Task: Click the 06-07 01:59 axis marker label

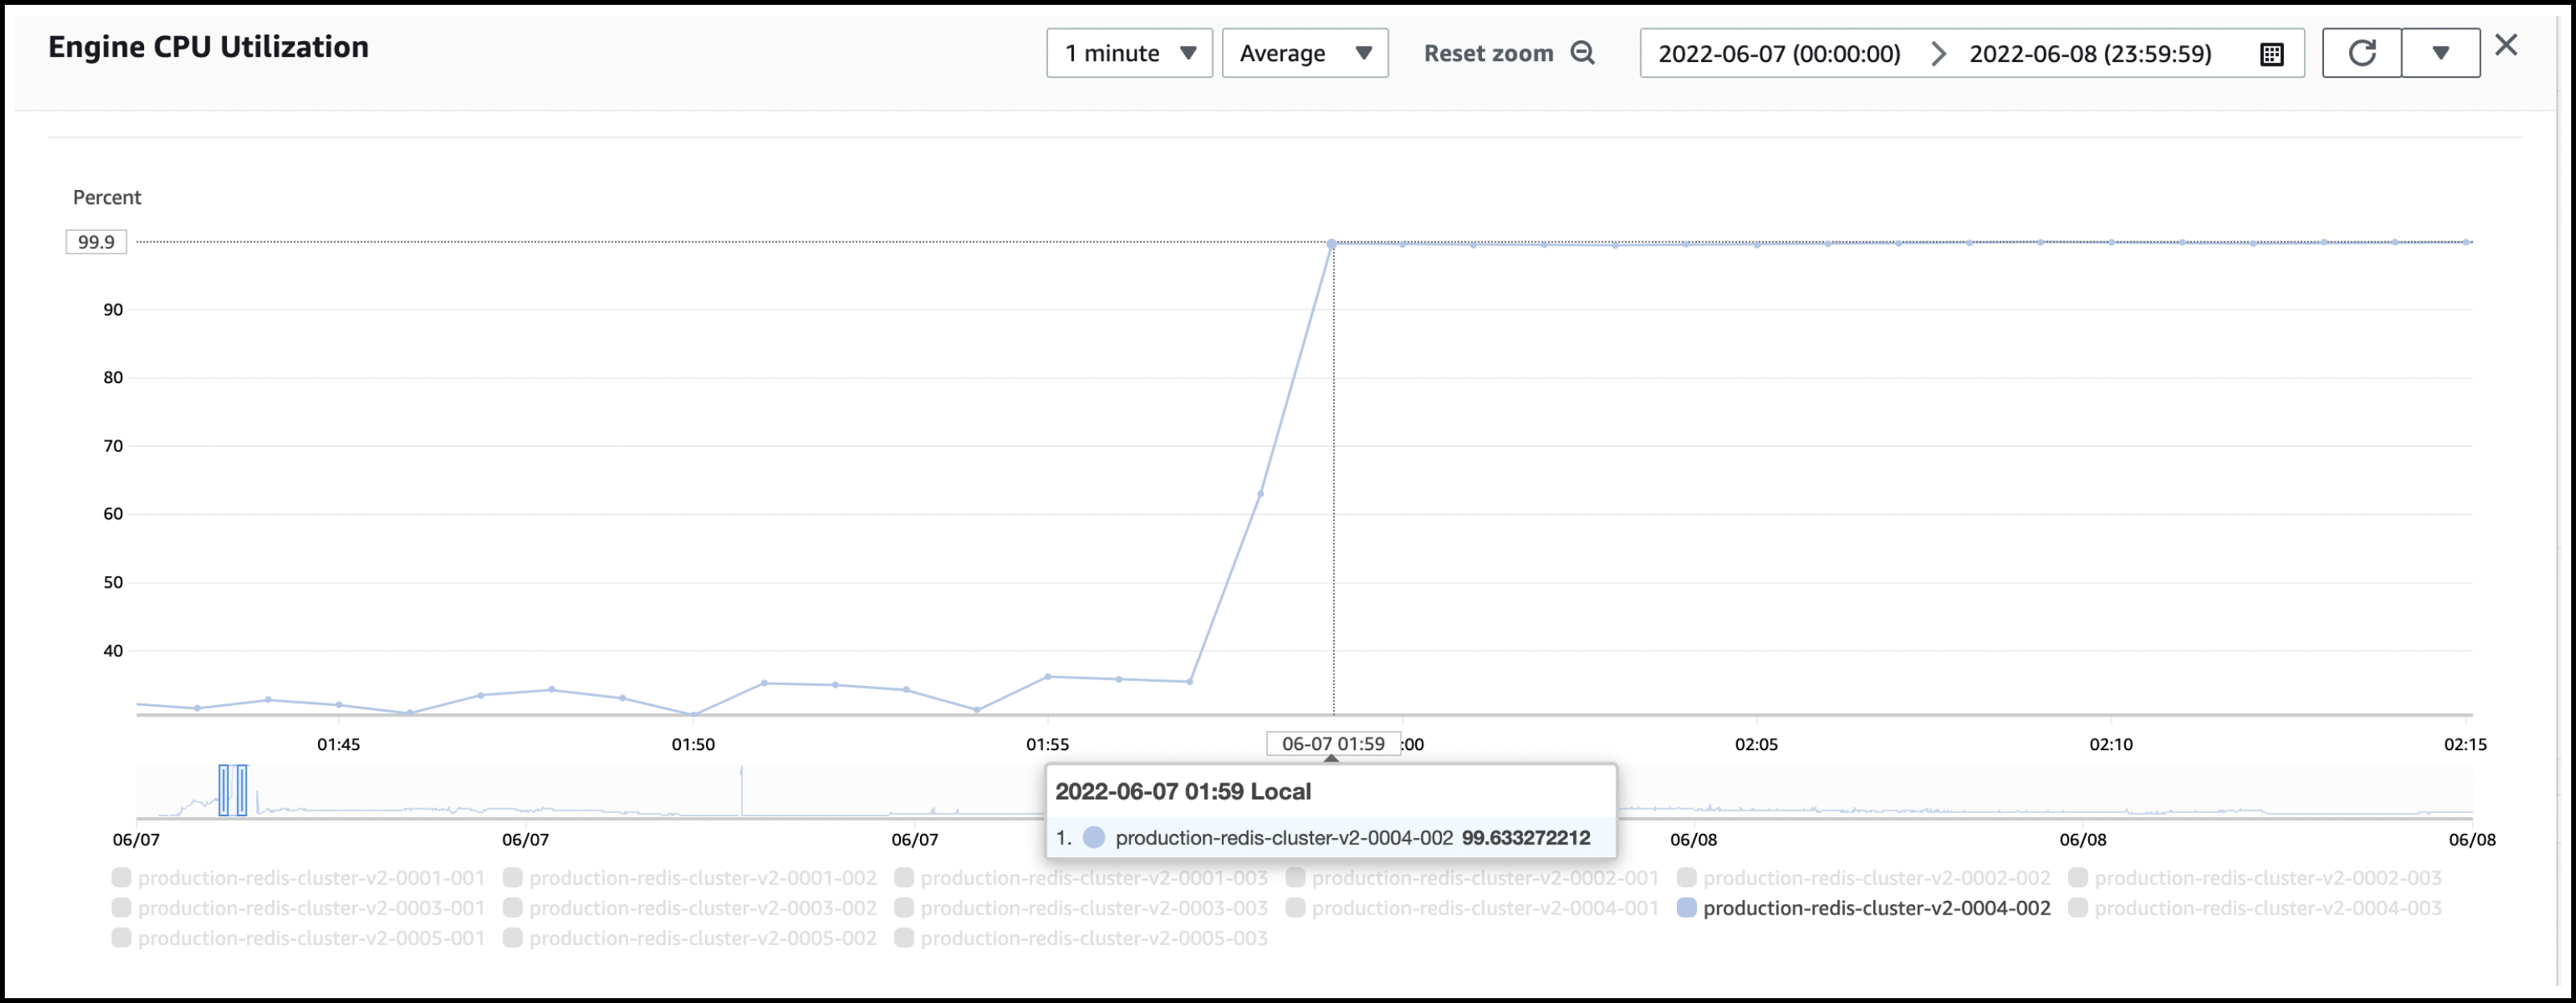Action: pos(1333,744)
